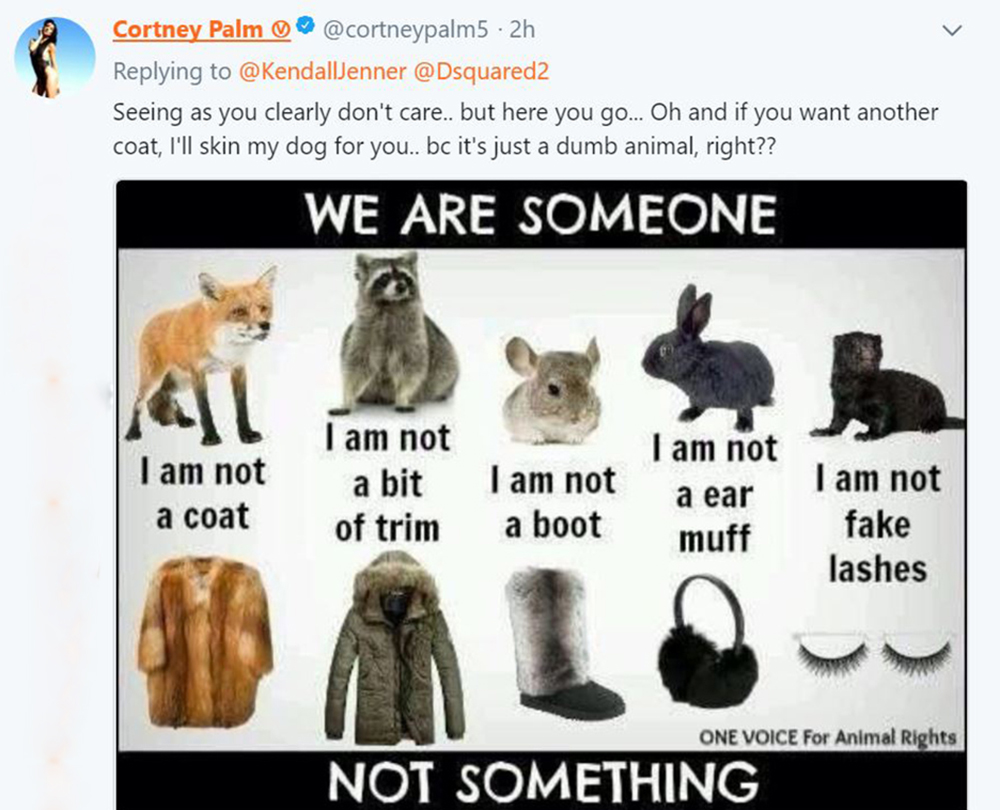Image resolution: width=1000 pixels, height=810 pixels.
Task: Click the red fox picture in the image
Action: [203, 355]
